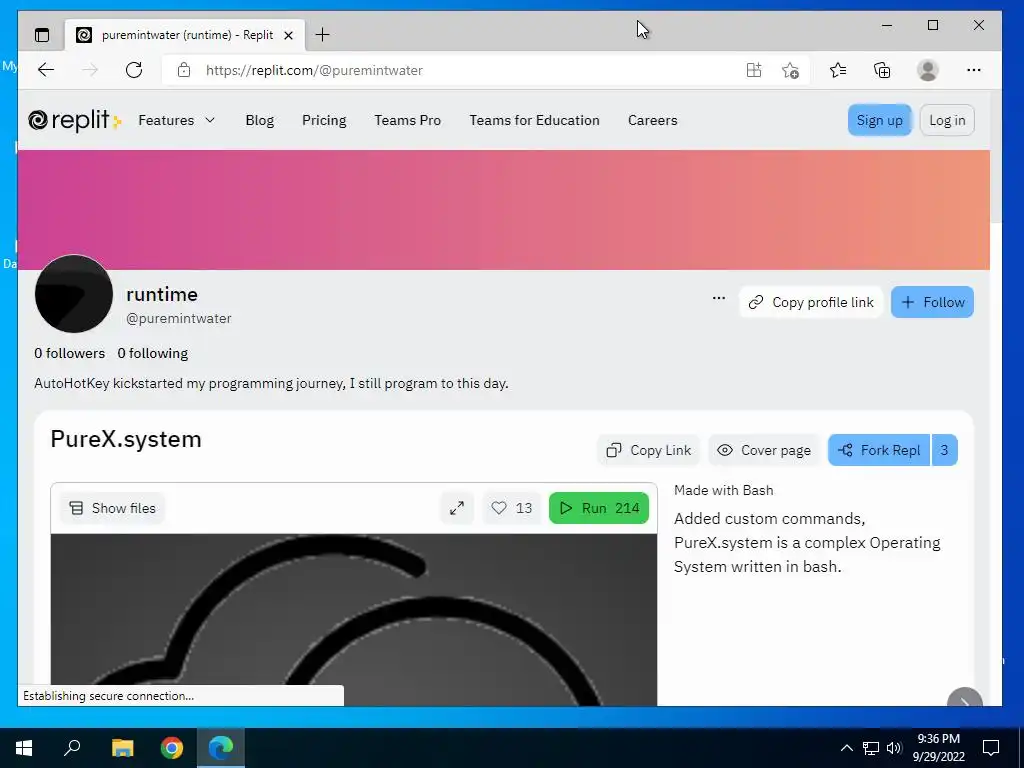This screenshot has width=1024, height=768.
Task: Click the taskbar clock and date
Action: click(938, 748)
